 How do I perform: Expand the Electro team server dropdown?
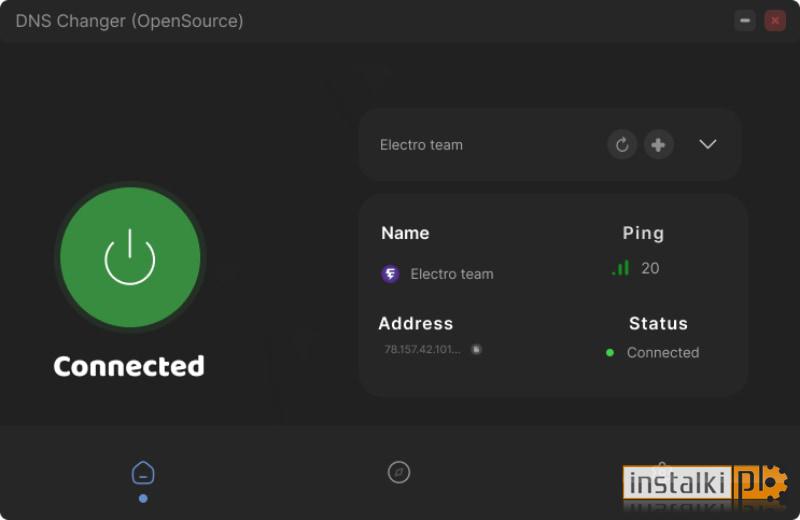(708, 144)
